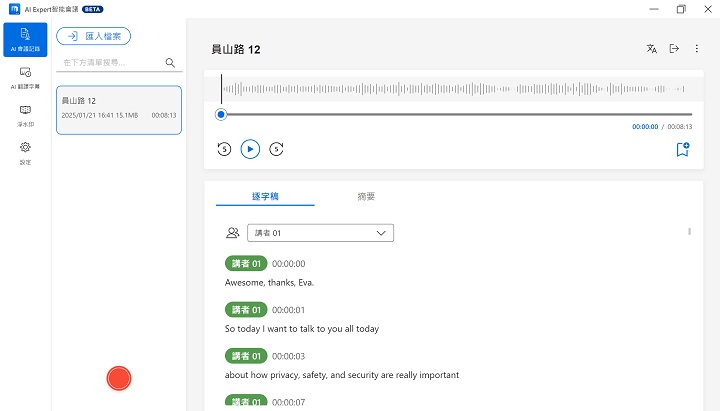Click the export icon beside translate
This screenshot has height=411, width=720.
(674, 49)
